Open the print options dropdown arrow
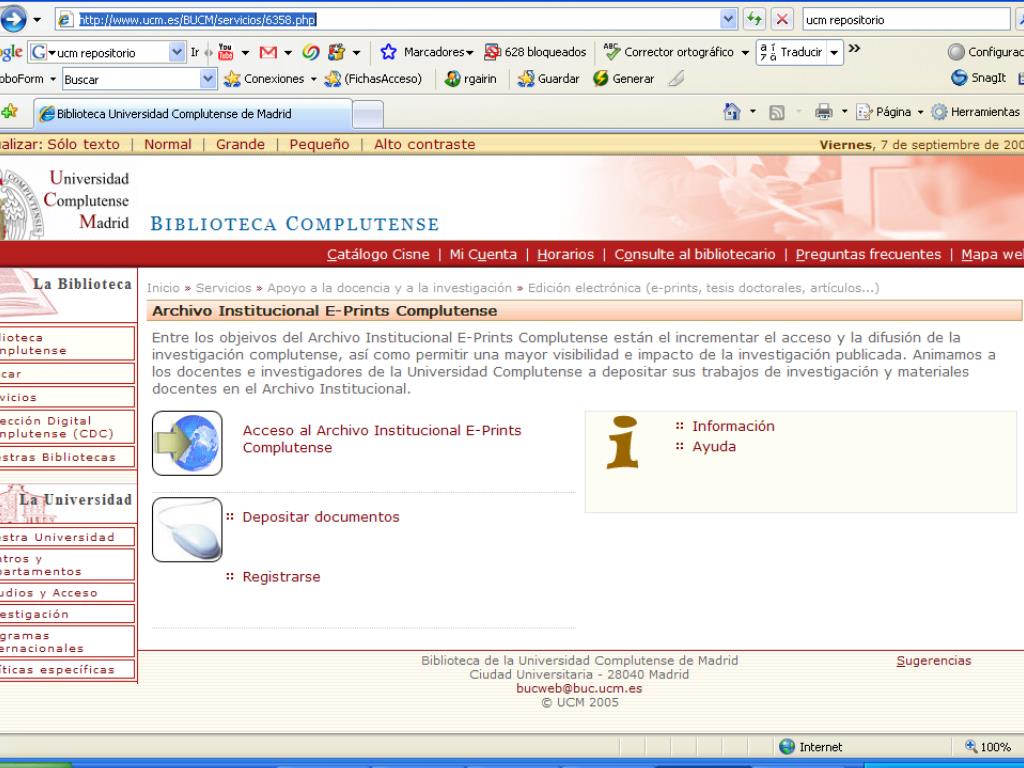This screenshot has width=1024, height=768. point(844,112)
